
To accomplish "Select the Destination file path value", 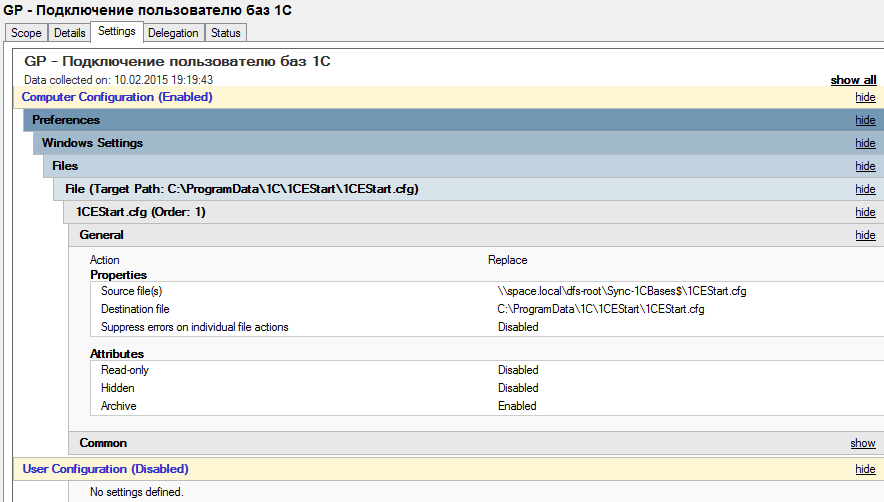I will click(x=601, y=309).
